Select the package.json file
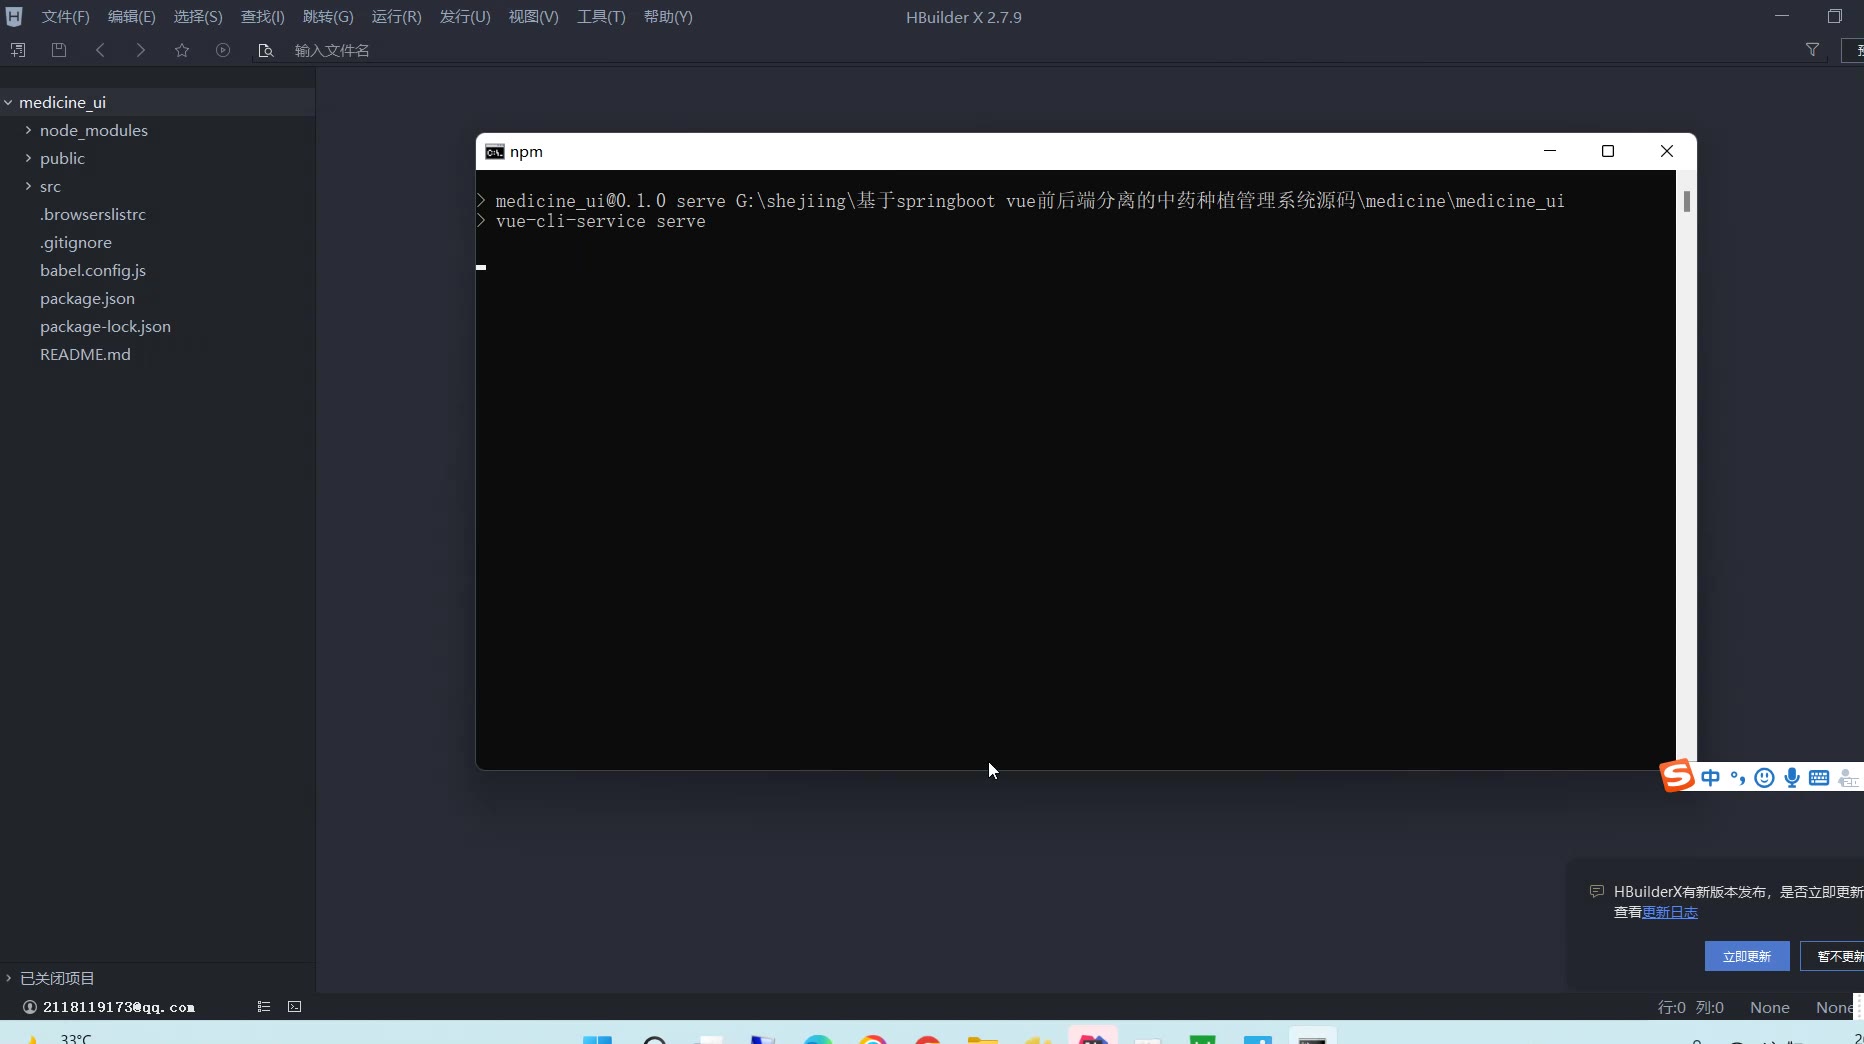Viewport: 1864px width, 1044px height. [87, 298]
